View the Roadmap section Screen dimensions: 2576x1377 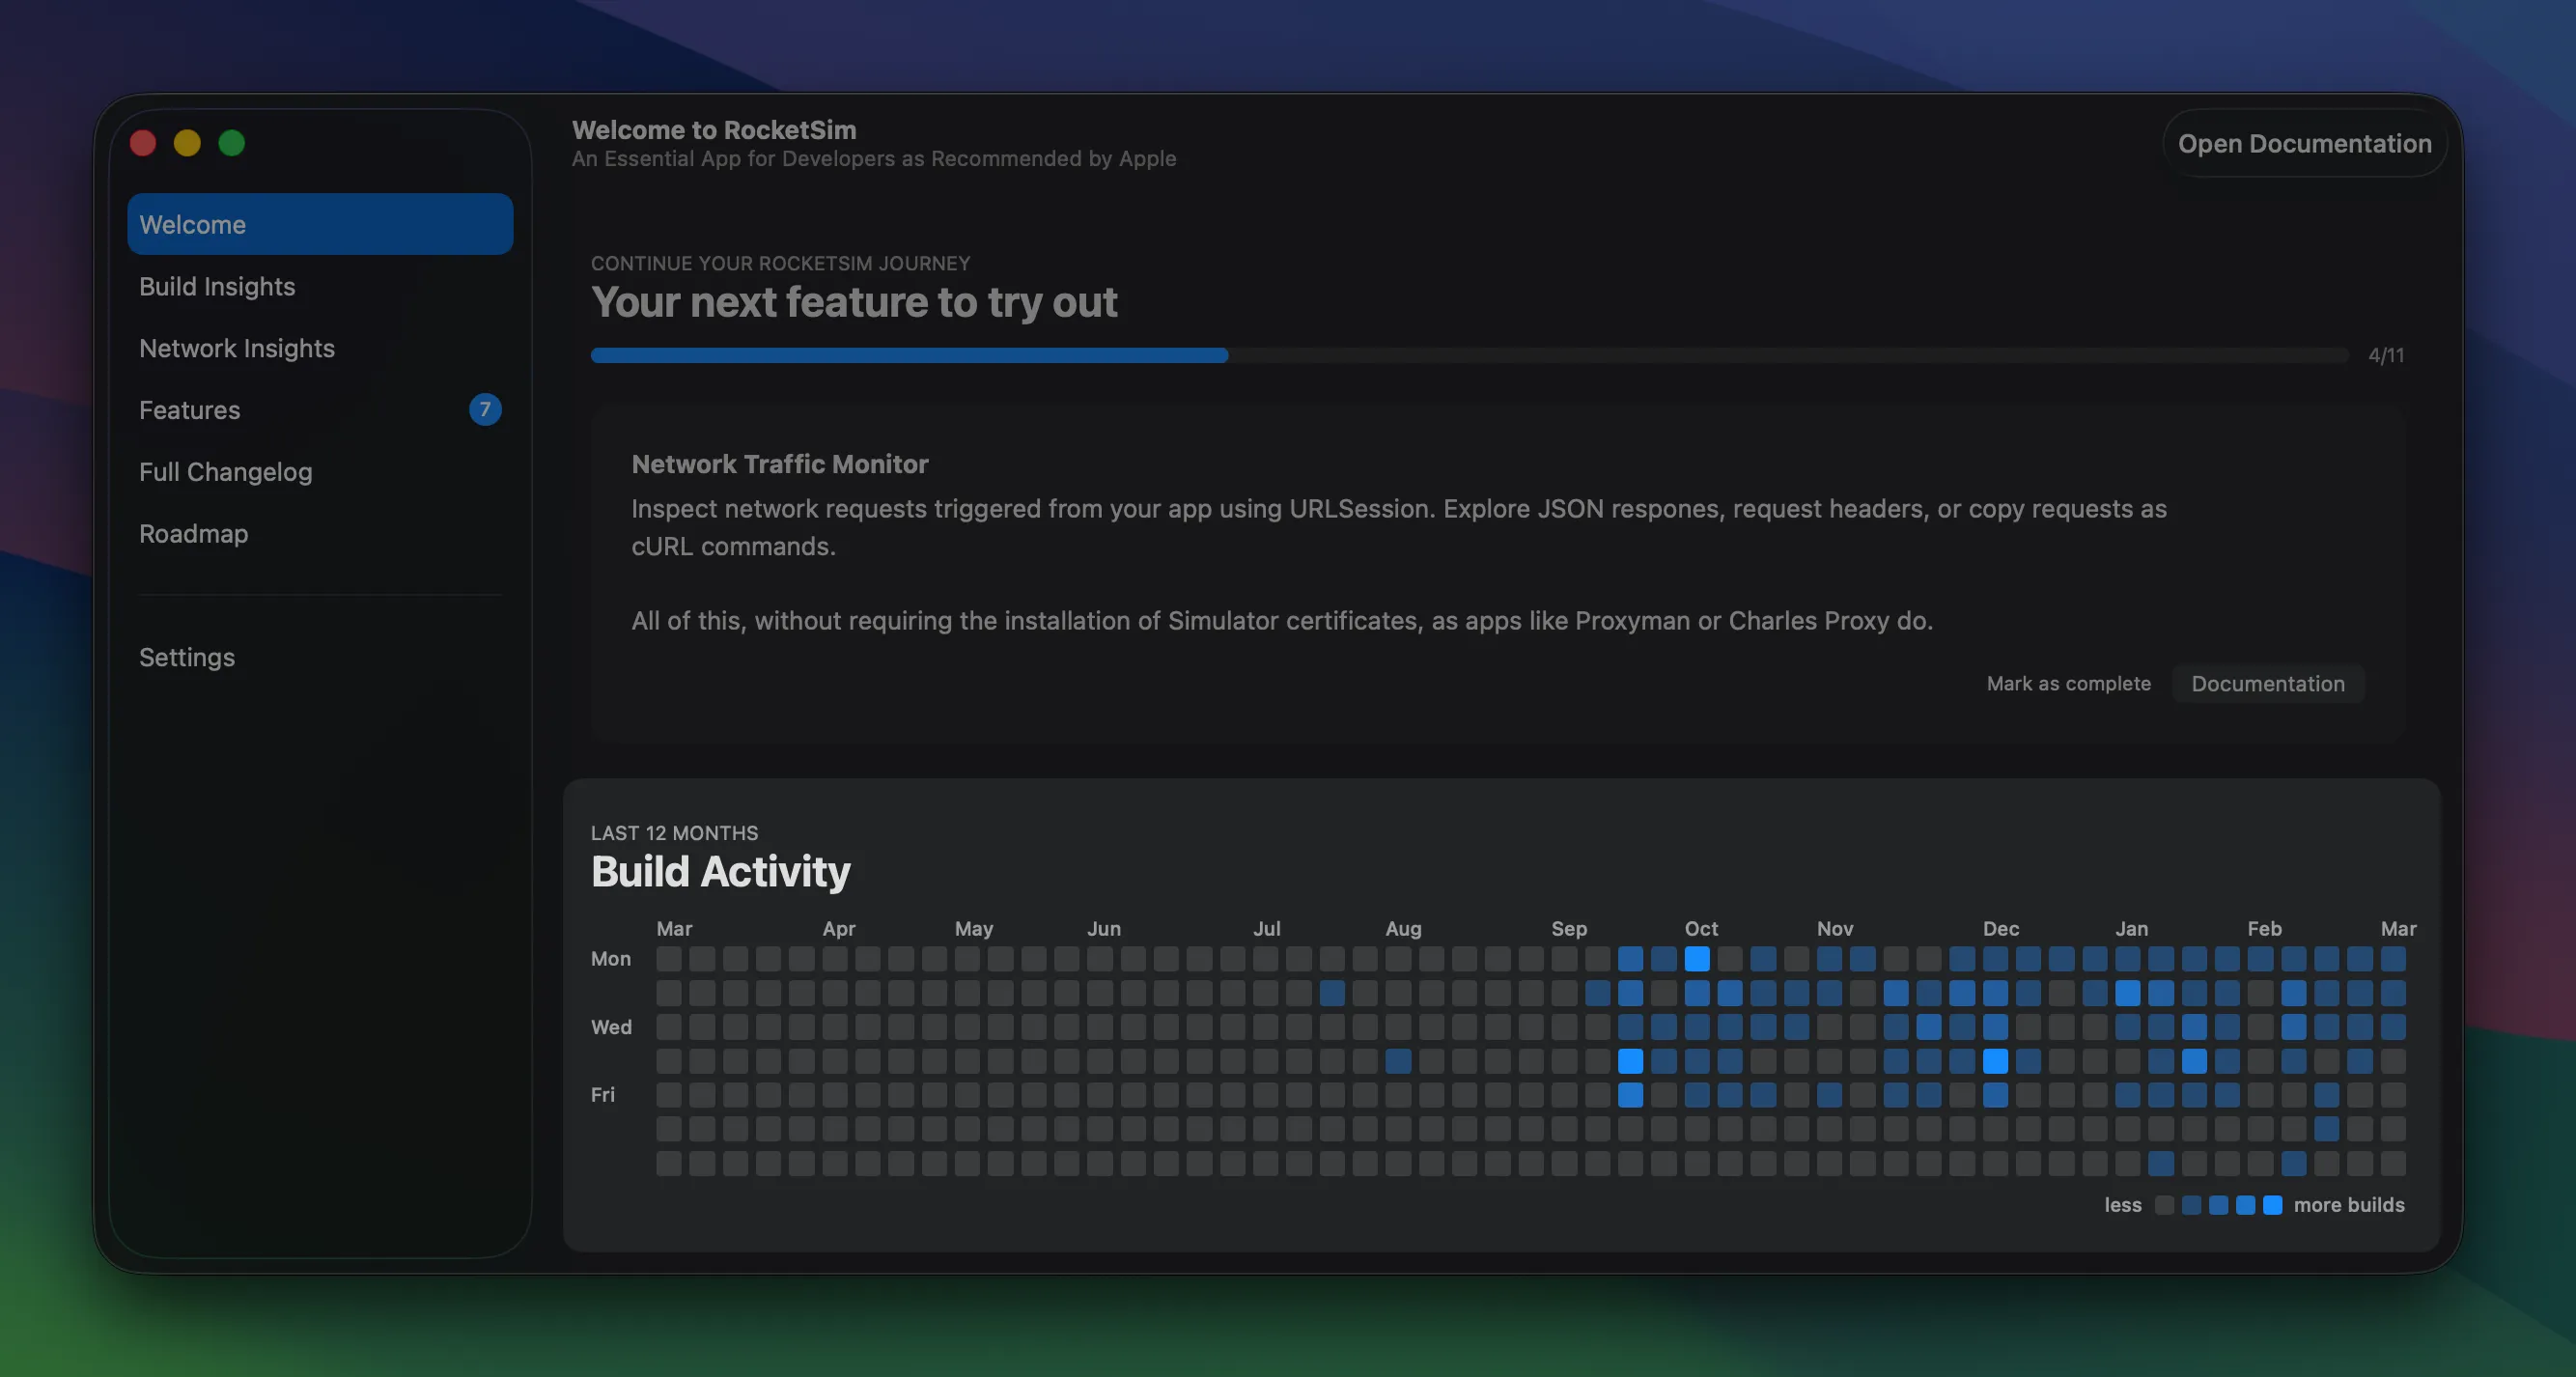click(193, 533)
